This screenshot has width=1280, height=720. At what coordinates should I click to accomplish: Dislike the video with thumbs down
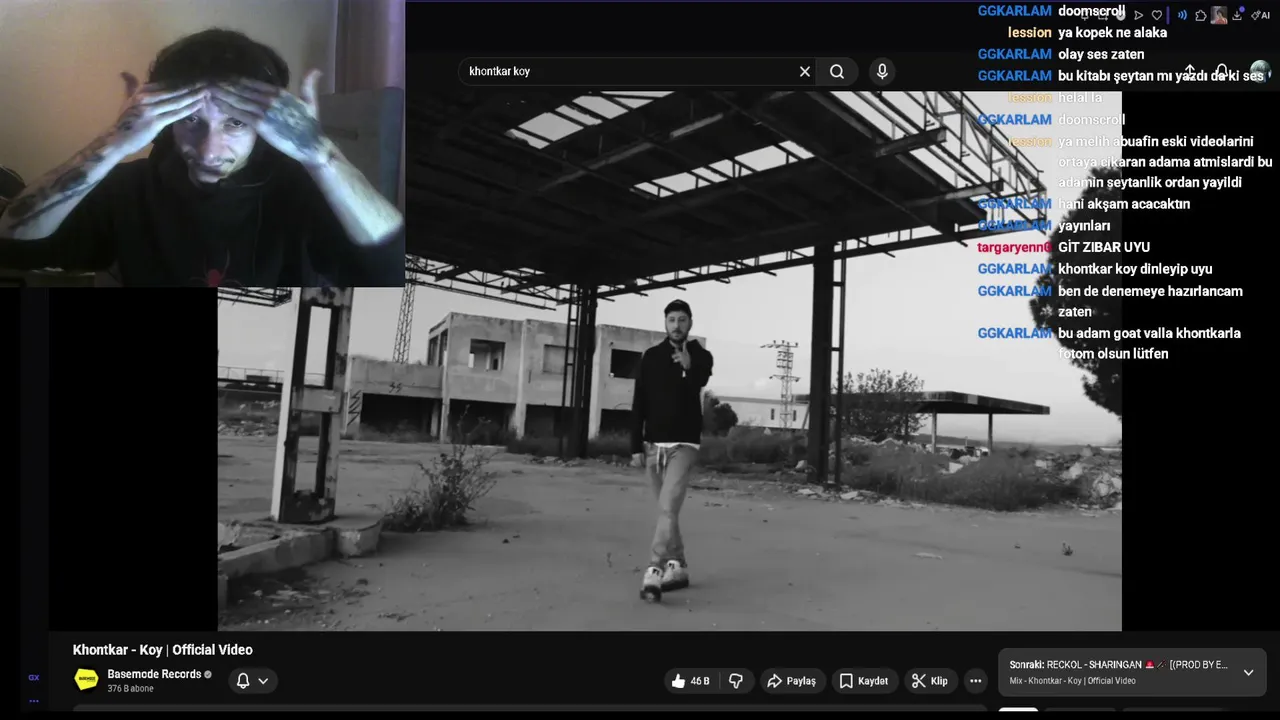(736, 681)
